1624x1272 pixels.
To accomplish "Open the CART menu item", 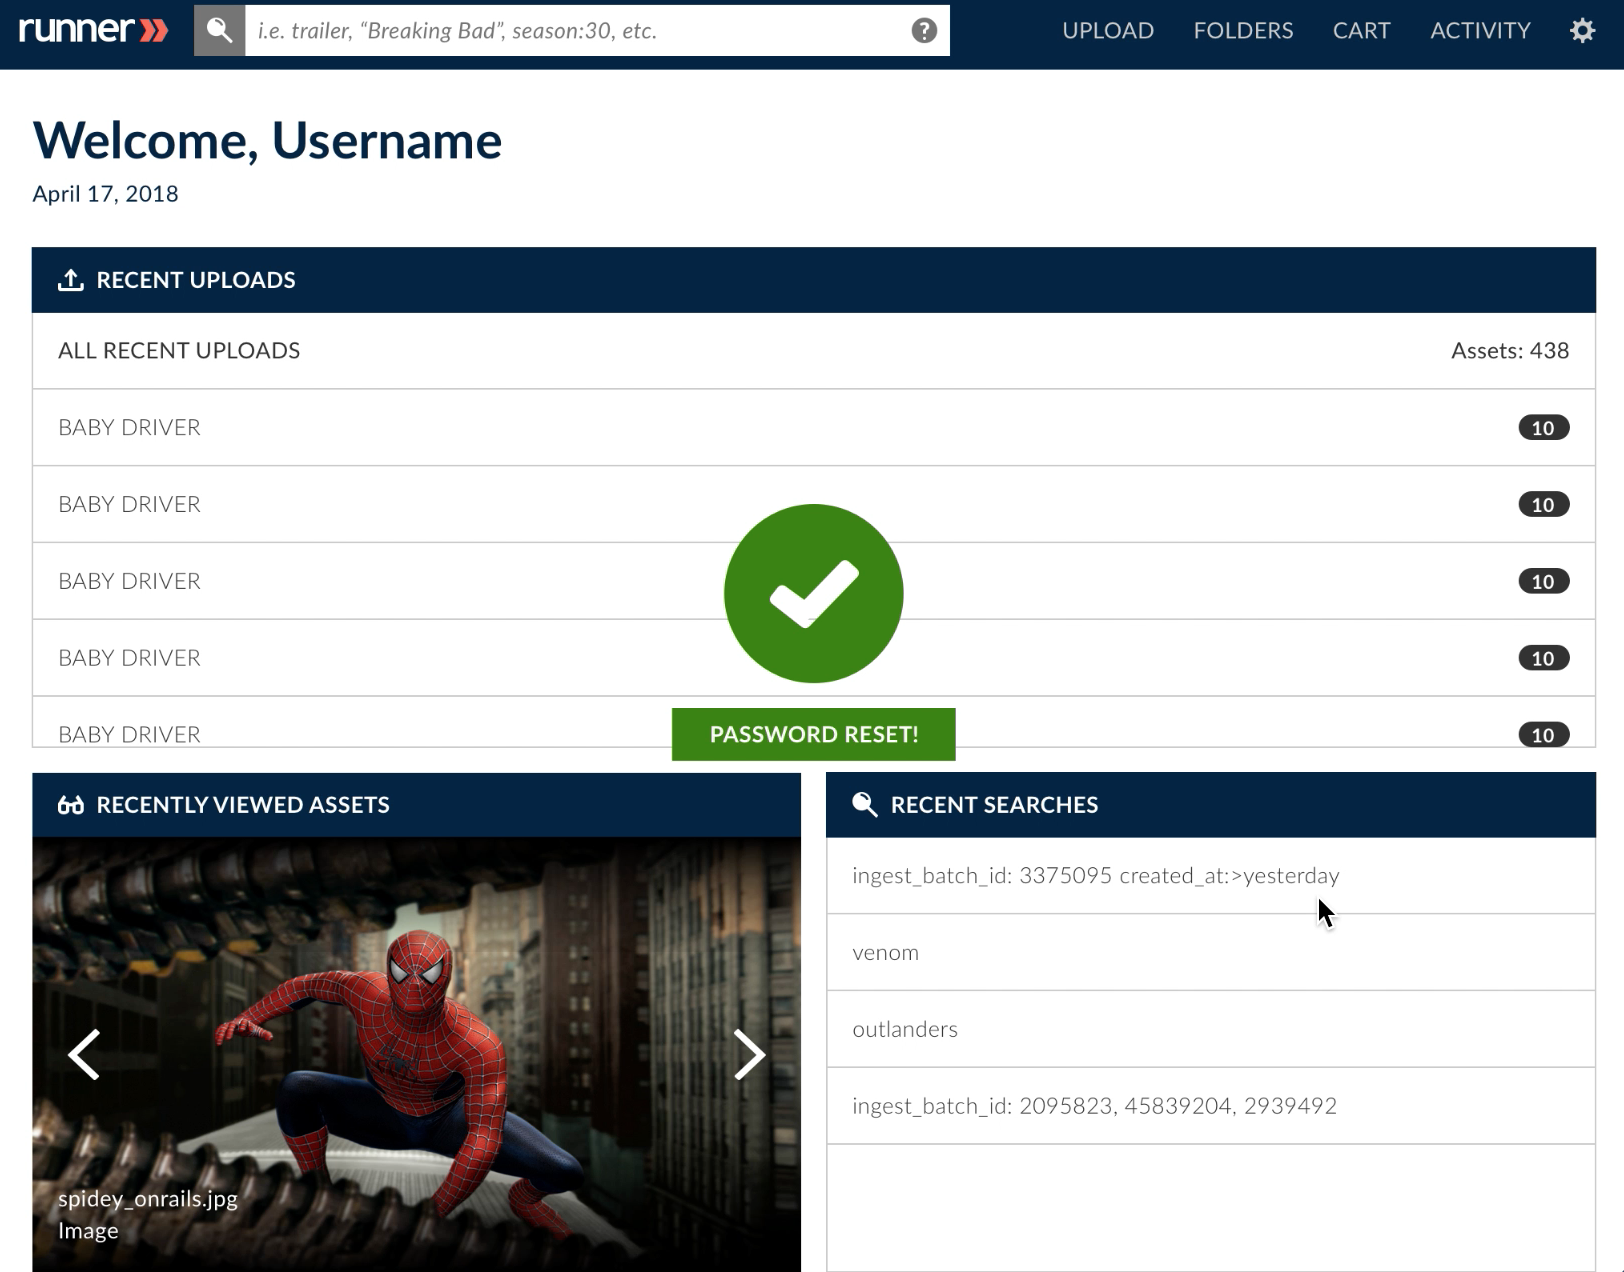I will [x=1361, y=30].
